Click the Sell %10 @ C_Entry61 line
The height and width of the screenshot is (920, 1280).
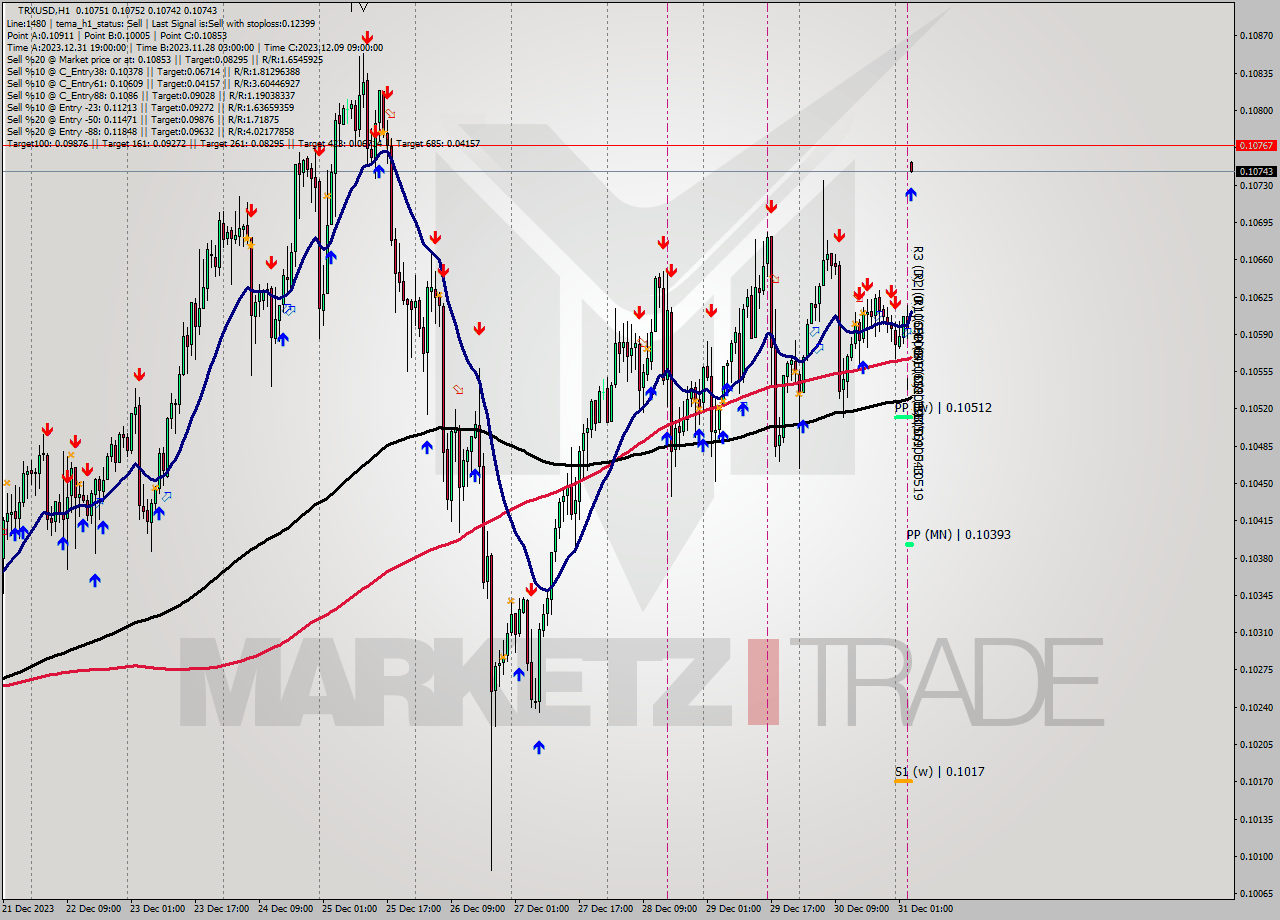(153, 83)
